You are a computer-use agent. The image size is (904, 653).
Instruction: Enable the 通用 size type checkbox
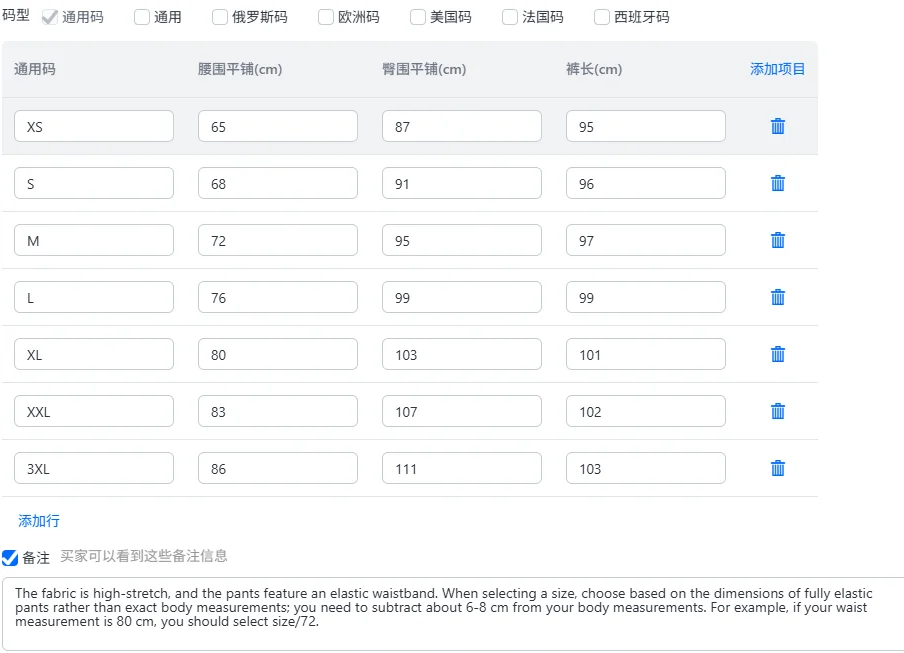pos(142,17)
